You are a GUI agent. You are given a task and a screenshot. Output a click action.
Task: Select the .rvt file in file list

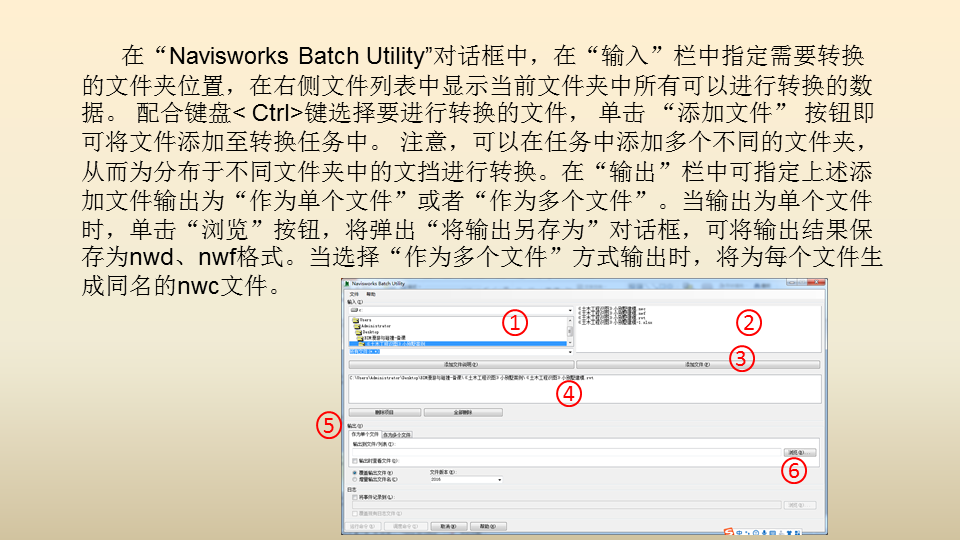coord(612,317)
